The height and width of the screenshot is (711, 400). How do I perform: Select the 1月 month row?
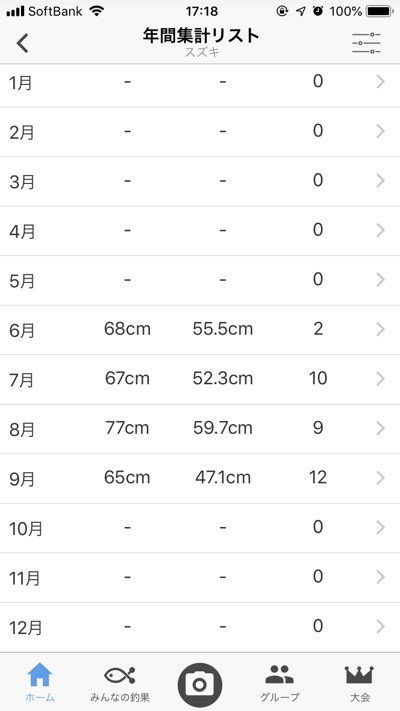point(200,85)
